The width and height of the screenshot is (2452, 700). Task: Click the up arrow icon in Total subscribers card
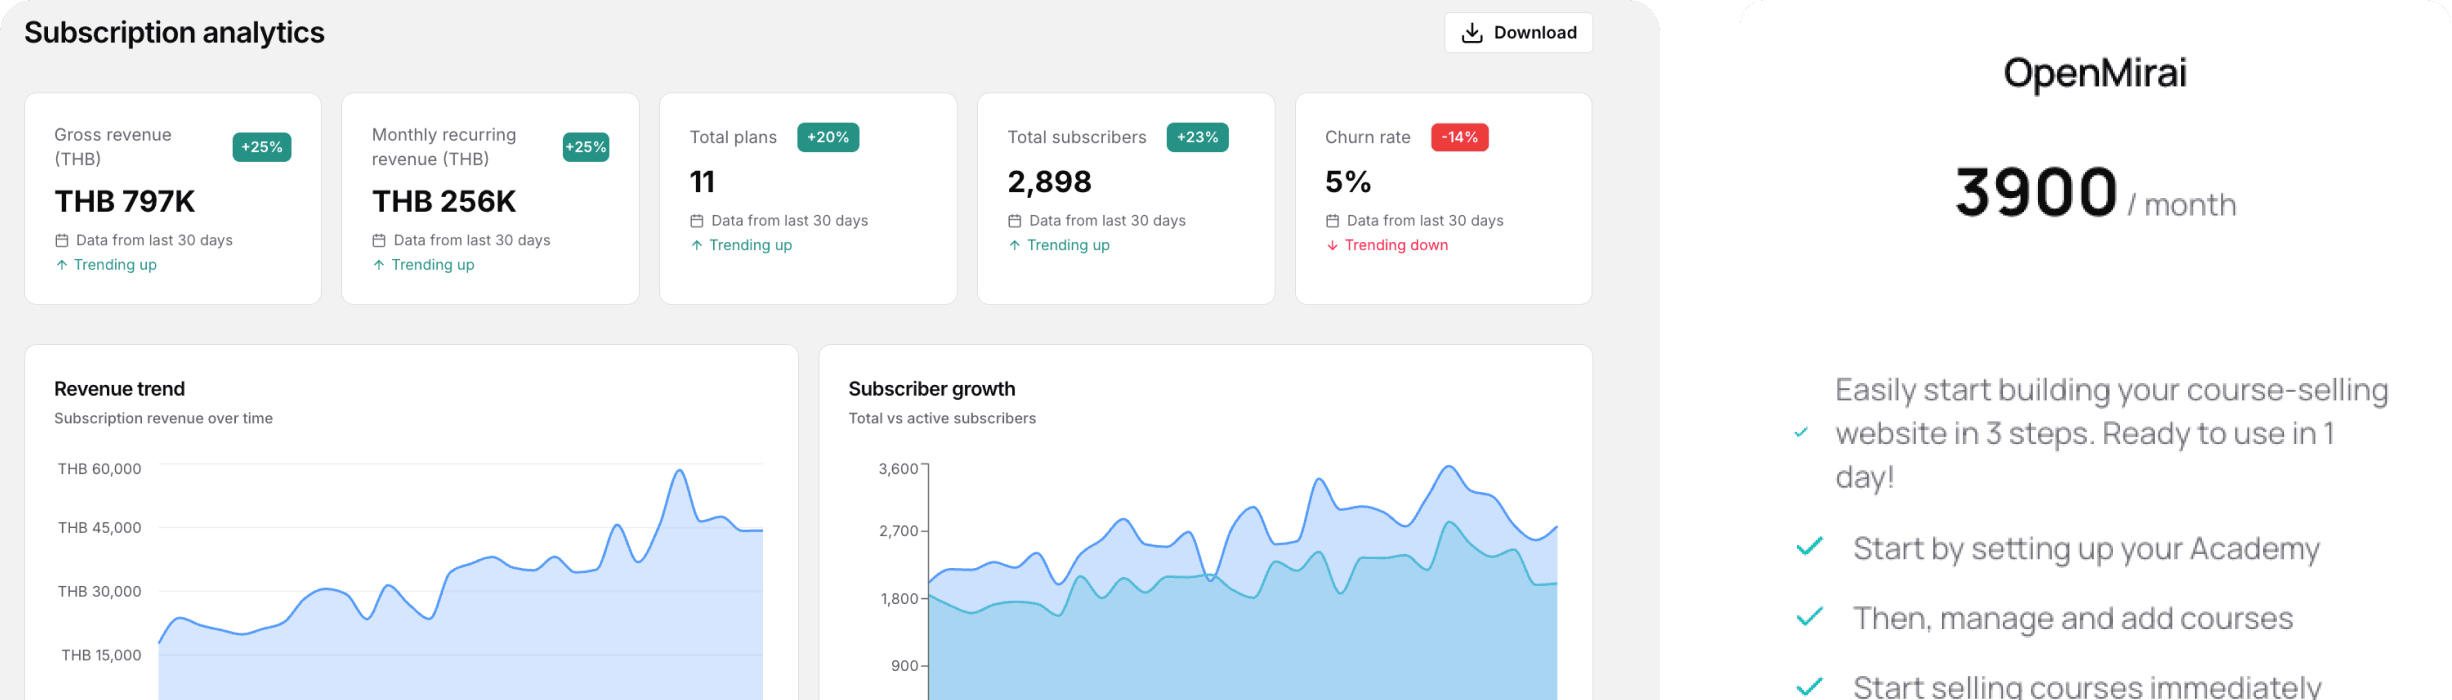(1015, 245)
